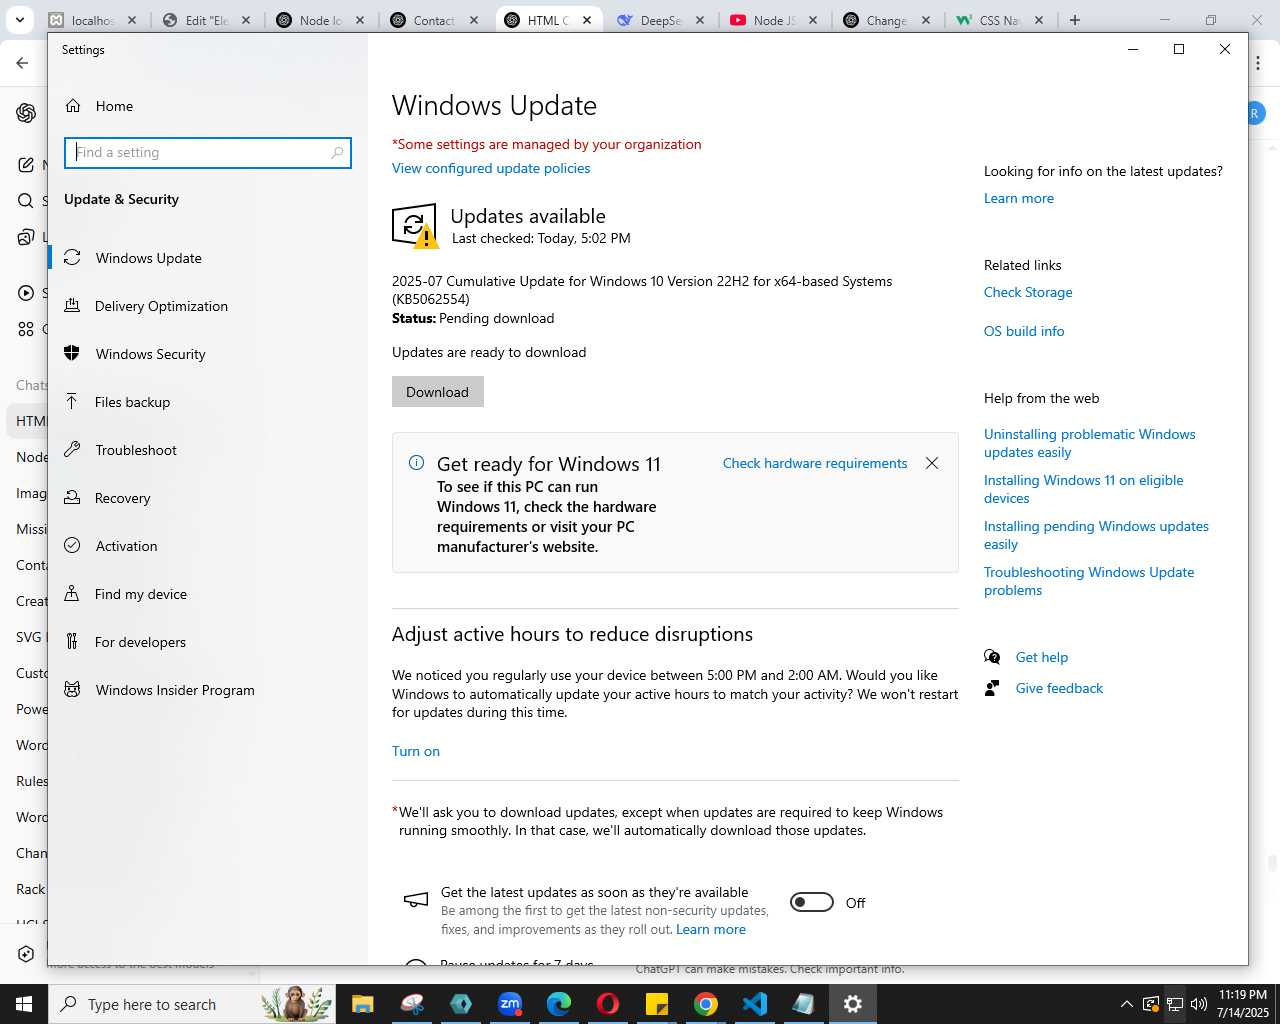
Task: Open Troubleshooting Windows Update problems link
Action: [x=1089, y=581]
